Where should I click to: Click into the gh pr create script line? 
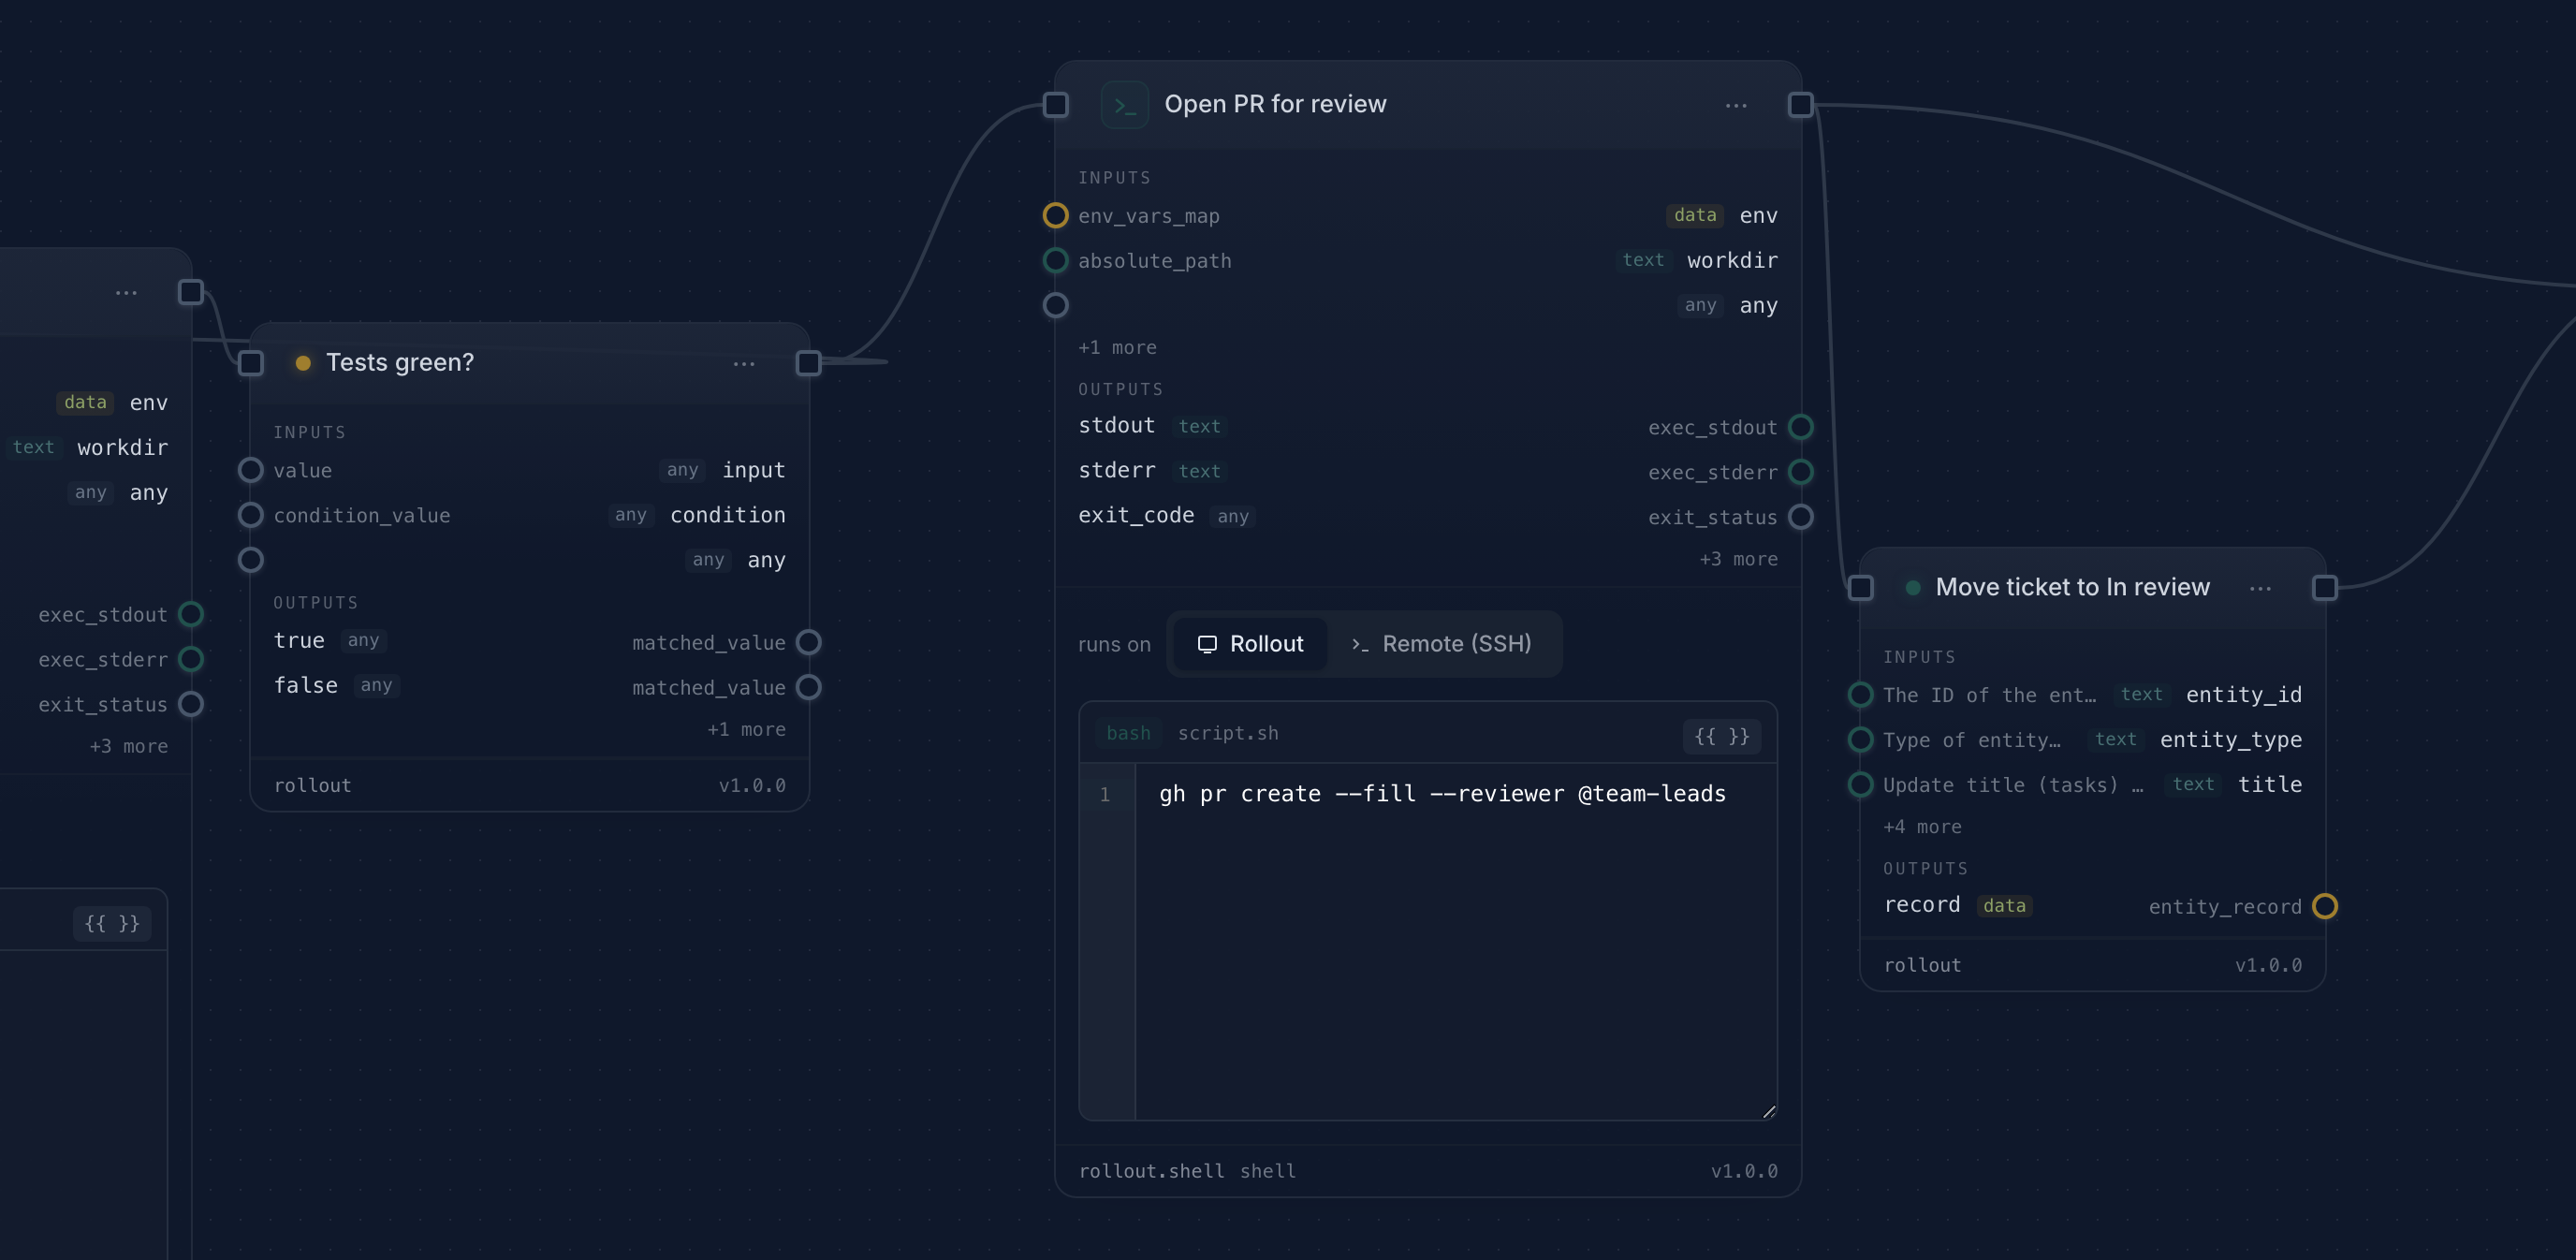pyautogui.click(x=1442, y=794)
